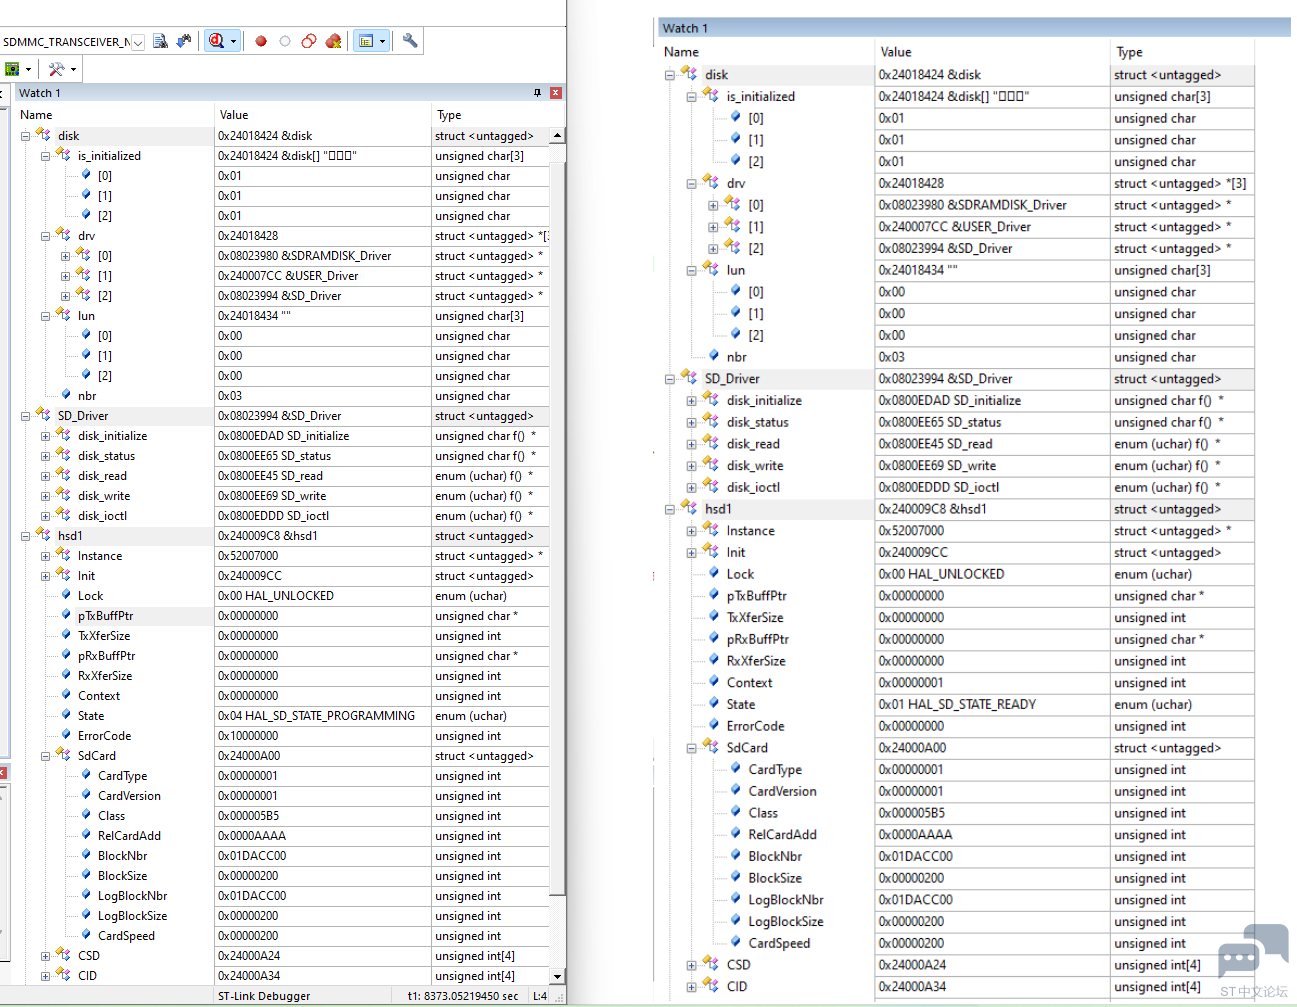Click the Find in Files toolbar icon

coord(160,41)
